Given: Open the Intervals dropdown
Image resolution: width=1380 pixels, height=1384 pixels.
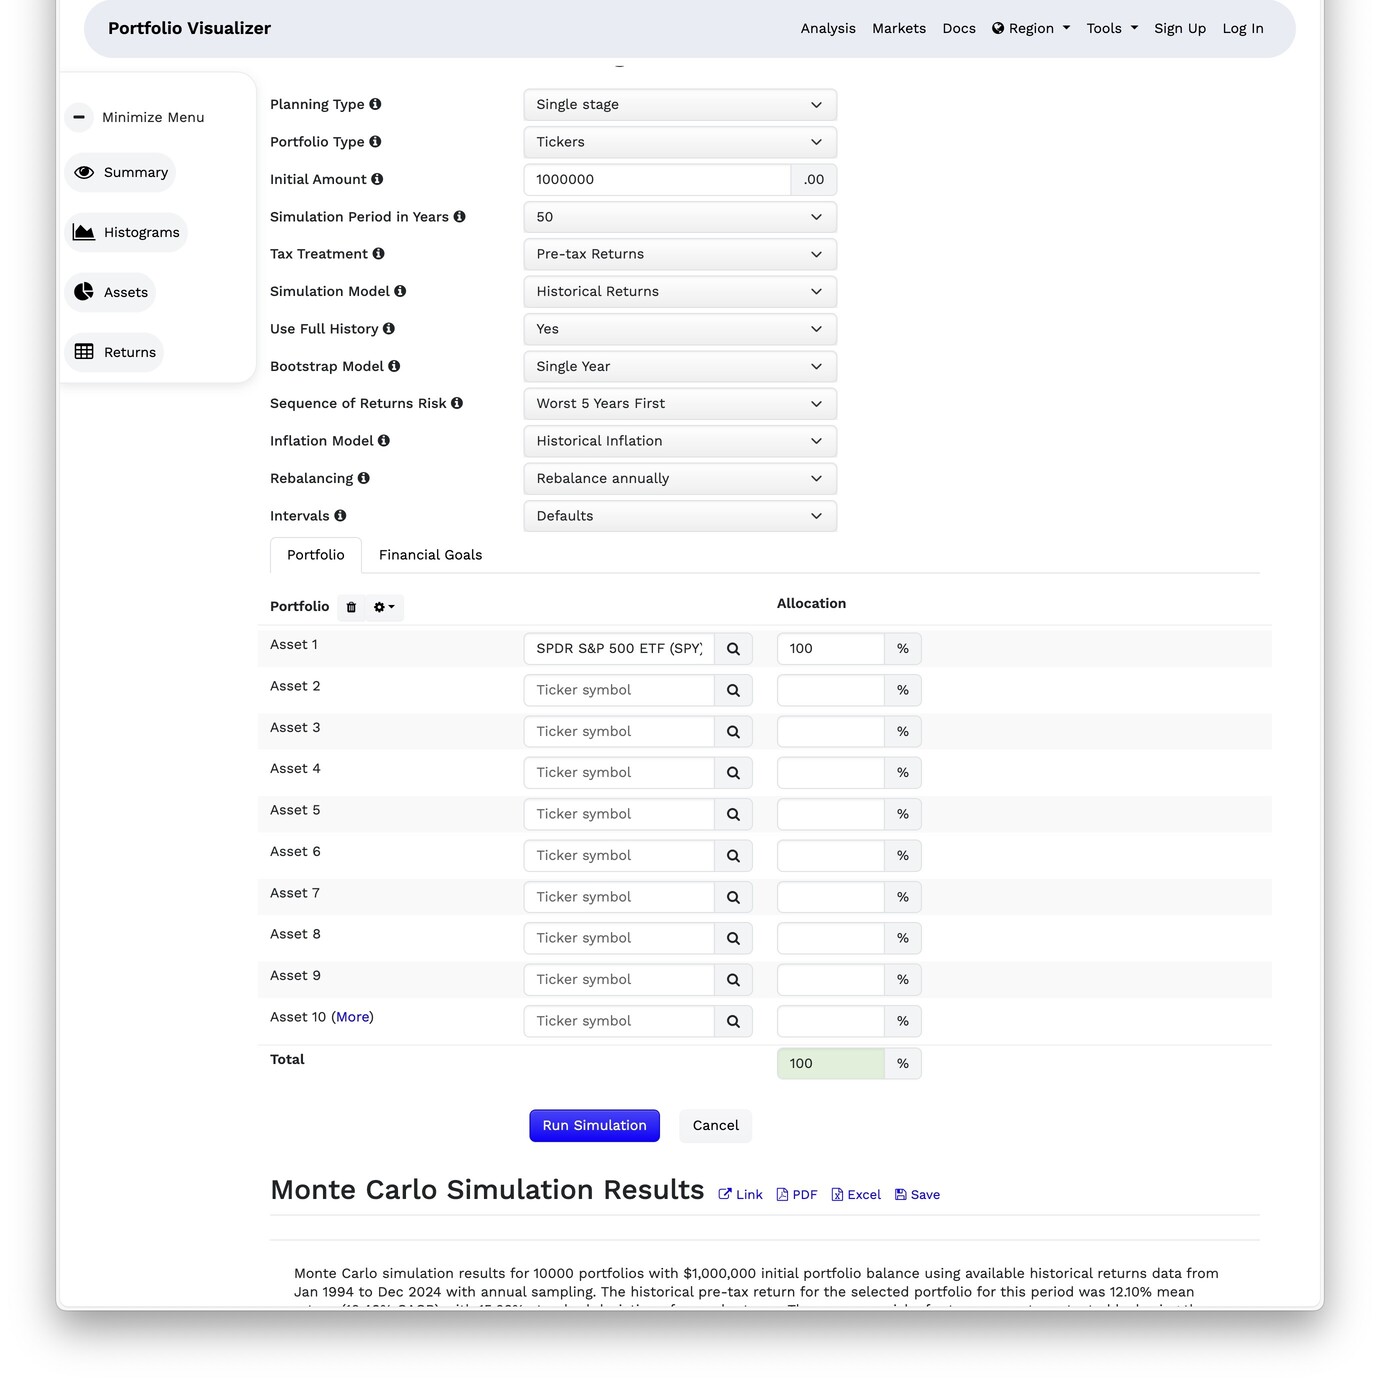Looking at the screenshot, I should pyautogui.click(x=680, y=516).
